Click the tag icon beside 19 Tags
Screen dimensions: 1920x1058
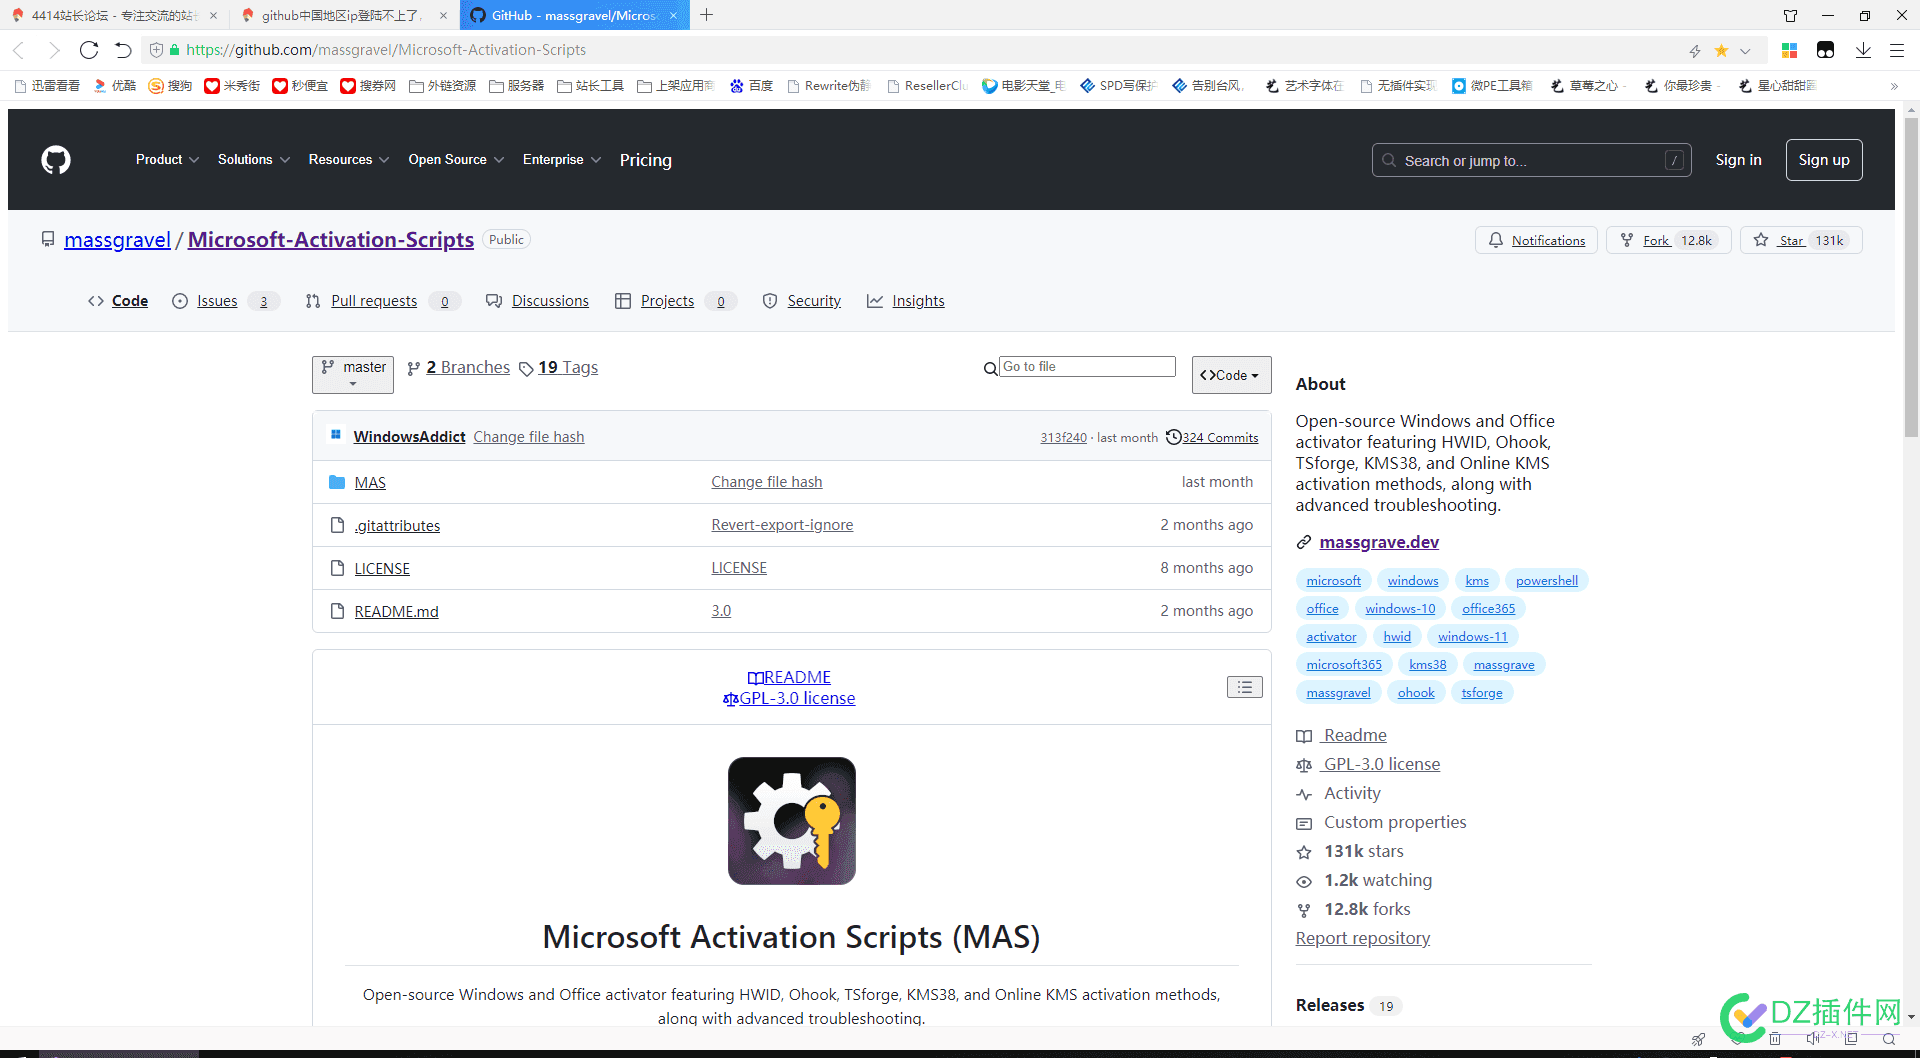(x=526, y=369)
